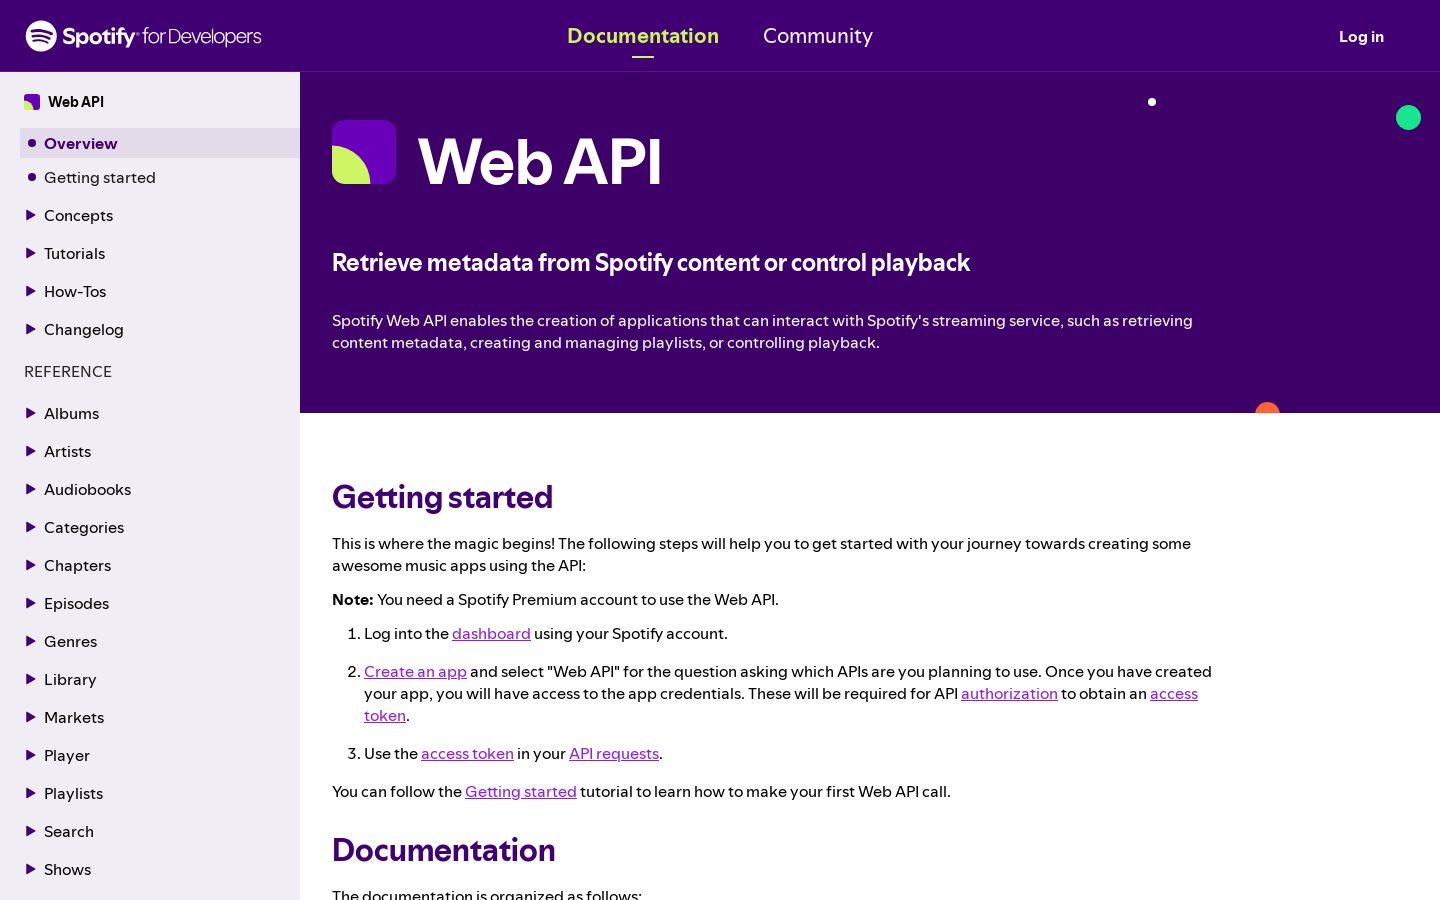The image size is (1440, 900).
Task: Click the large Web API hero icon
Action: click(x=364, y=152)
